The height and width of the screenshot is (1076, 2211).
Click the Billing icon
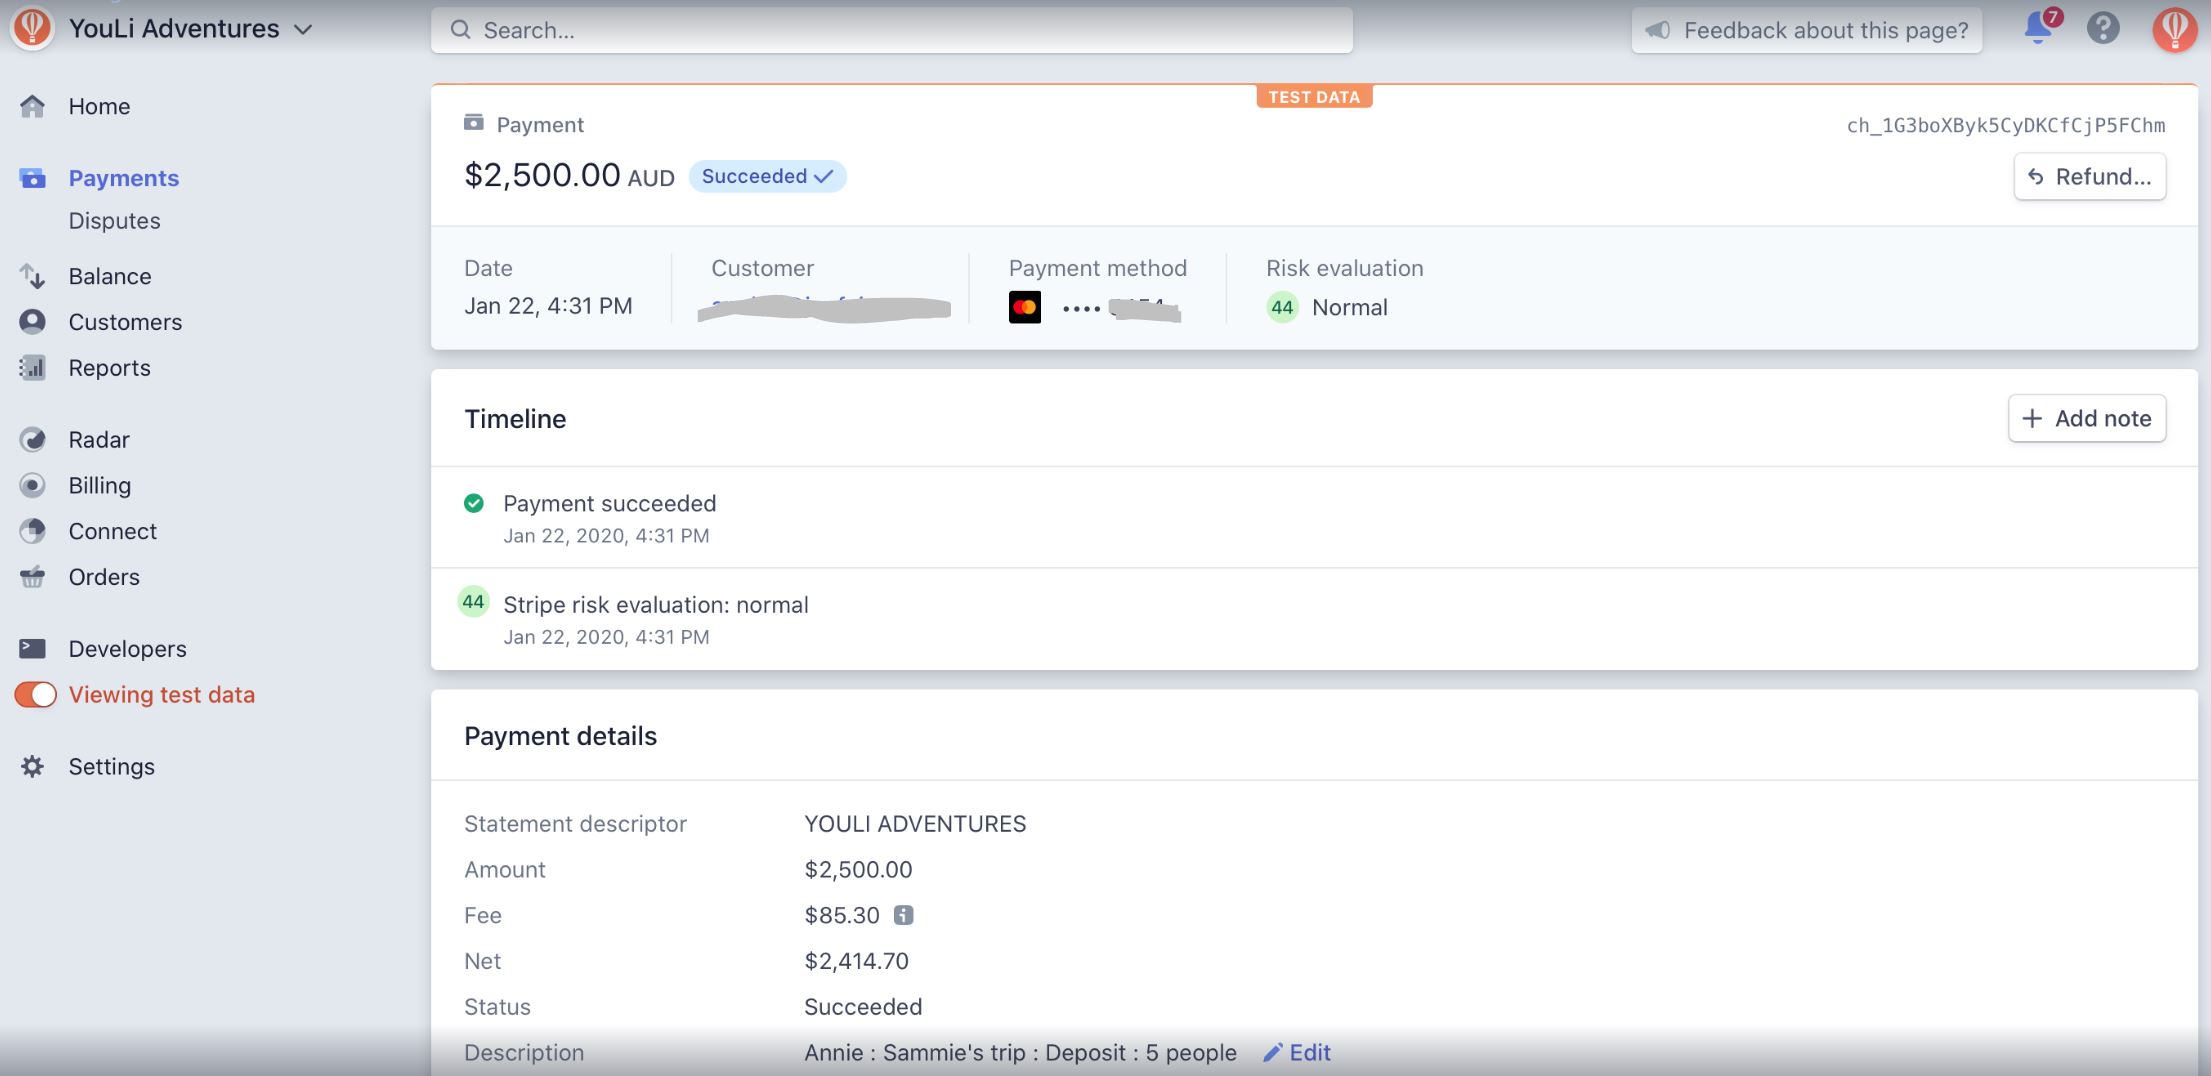[32, 486]
